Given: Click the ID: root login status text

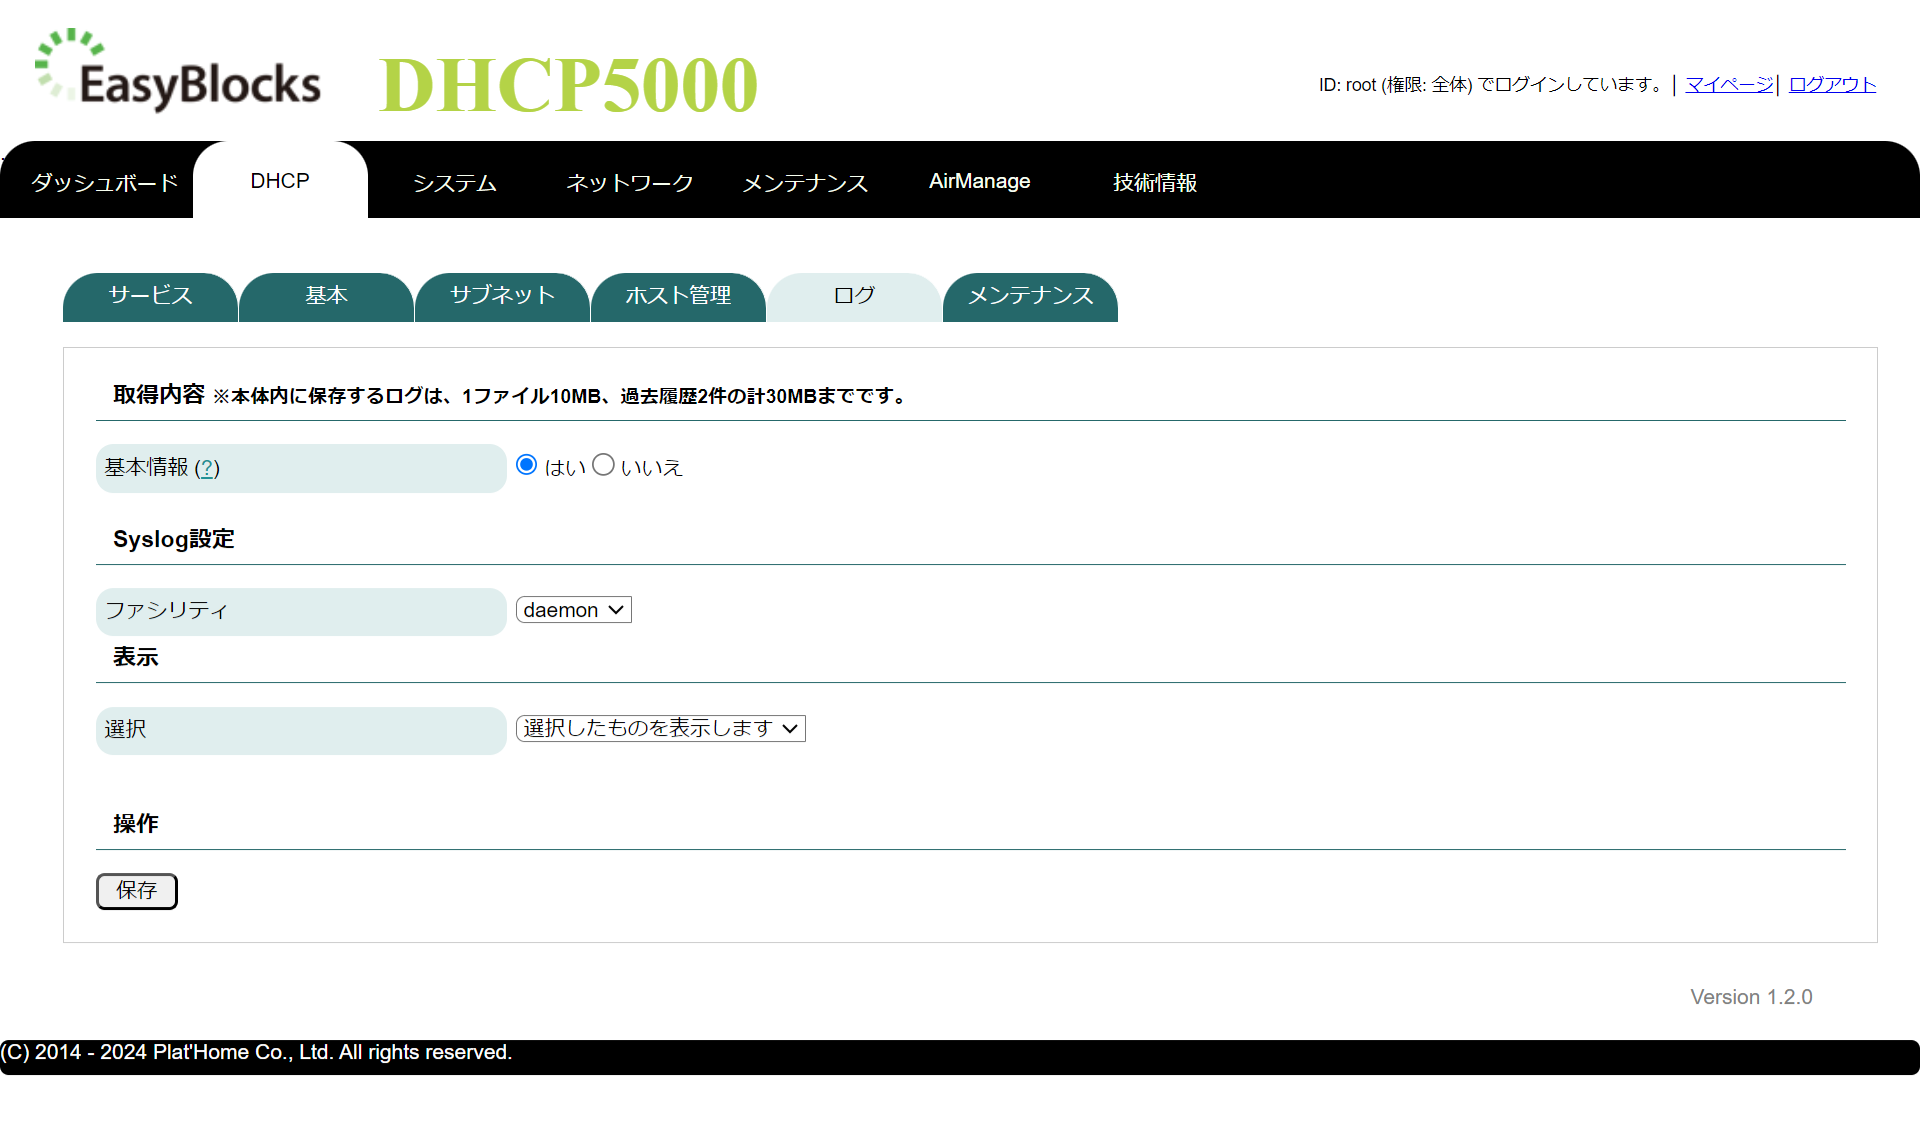Looking at the screenshot, I should coord(1493,85).
